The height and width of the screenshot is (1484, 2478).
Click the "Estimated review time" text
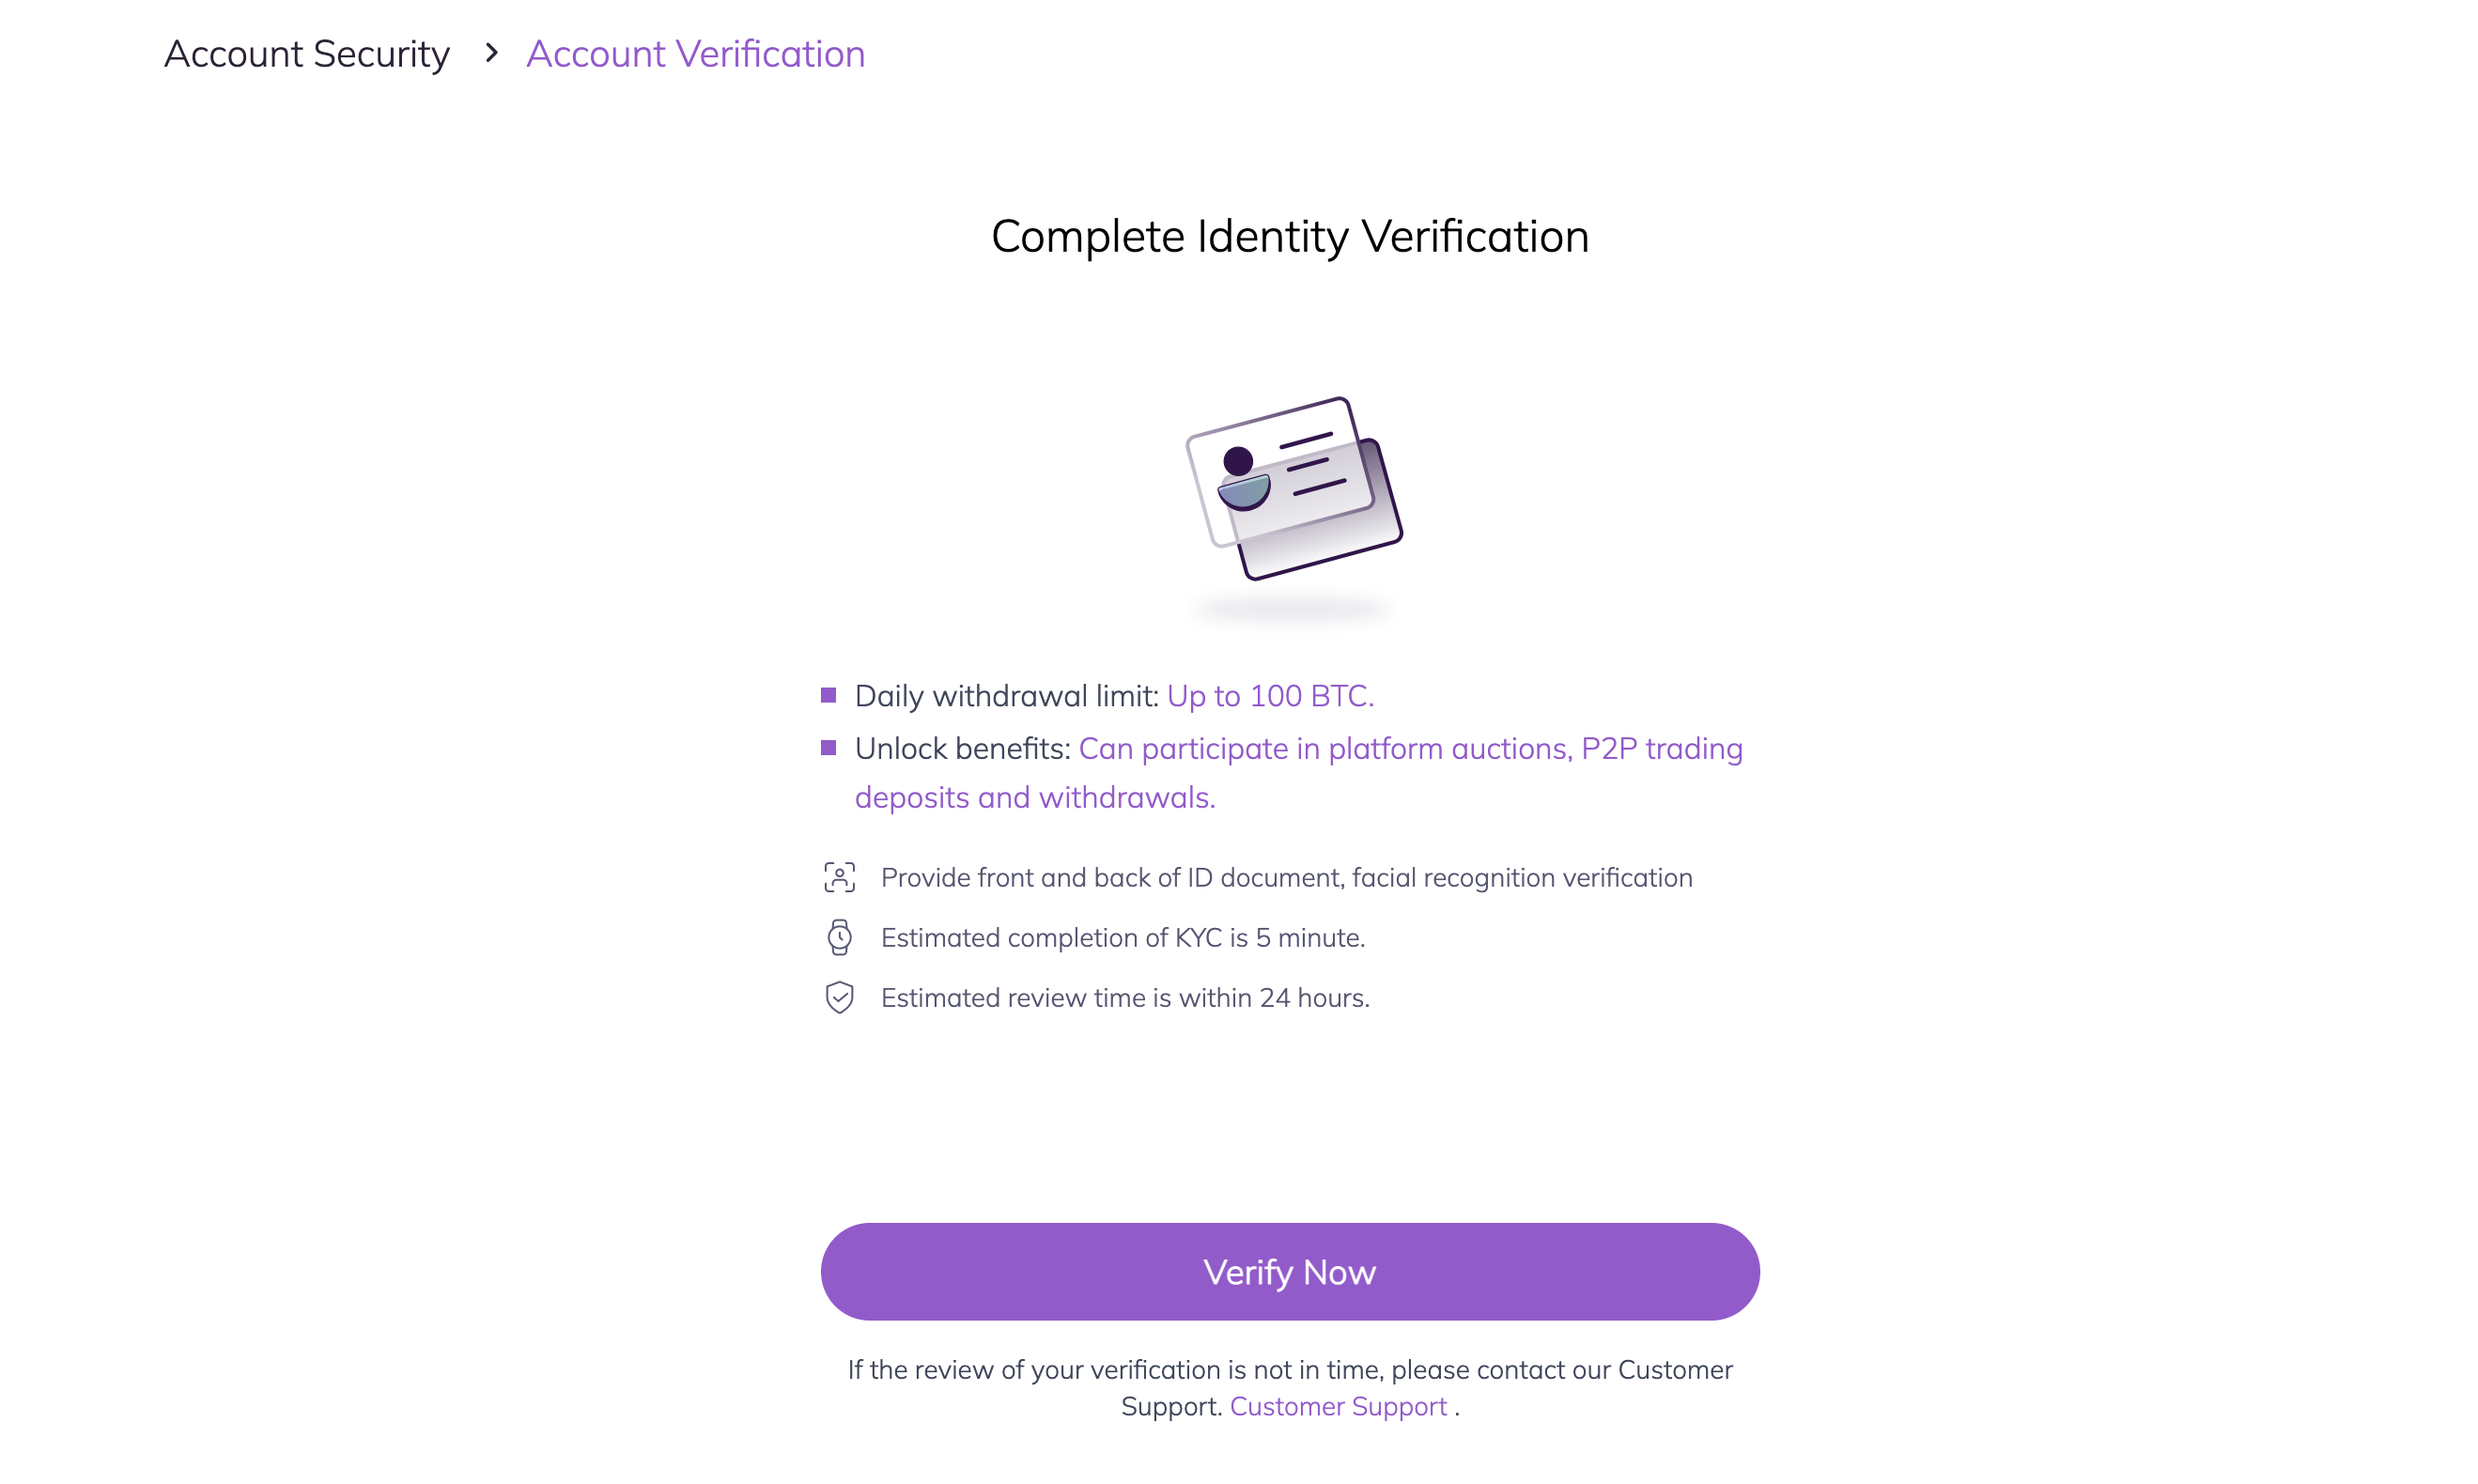pyautogui.click(x=1125, y=998)
